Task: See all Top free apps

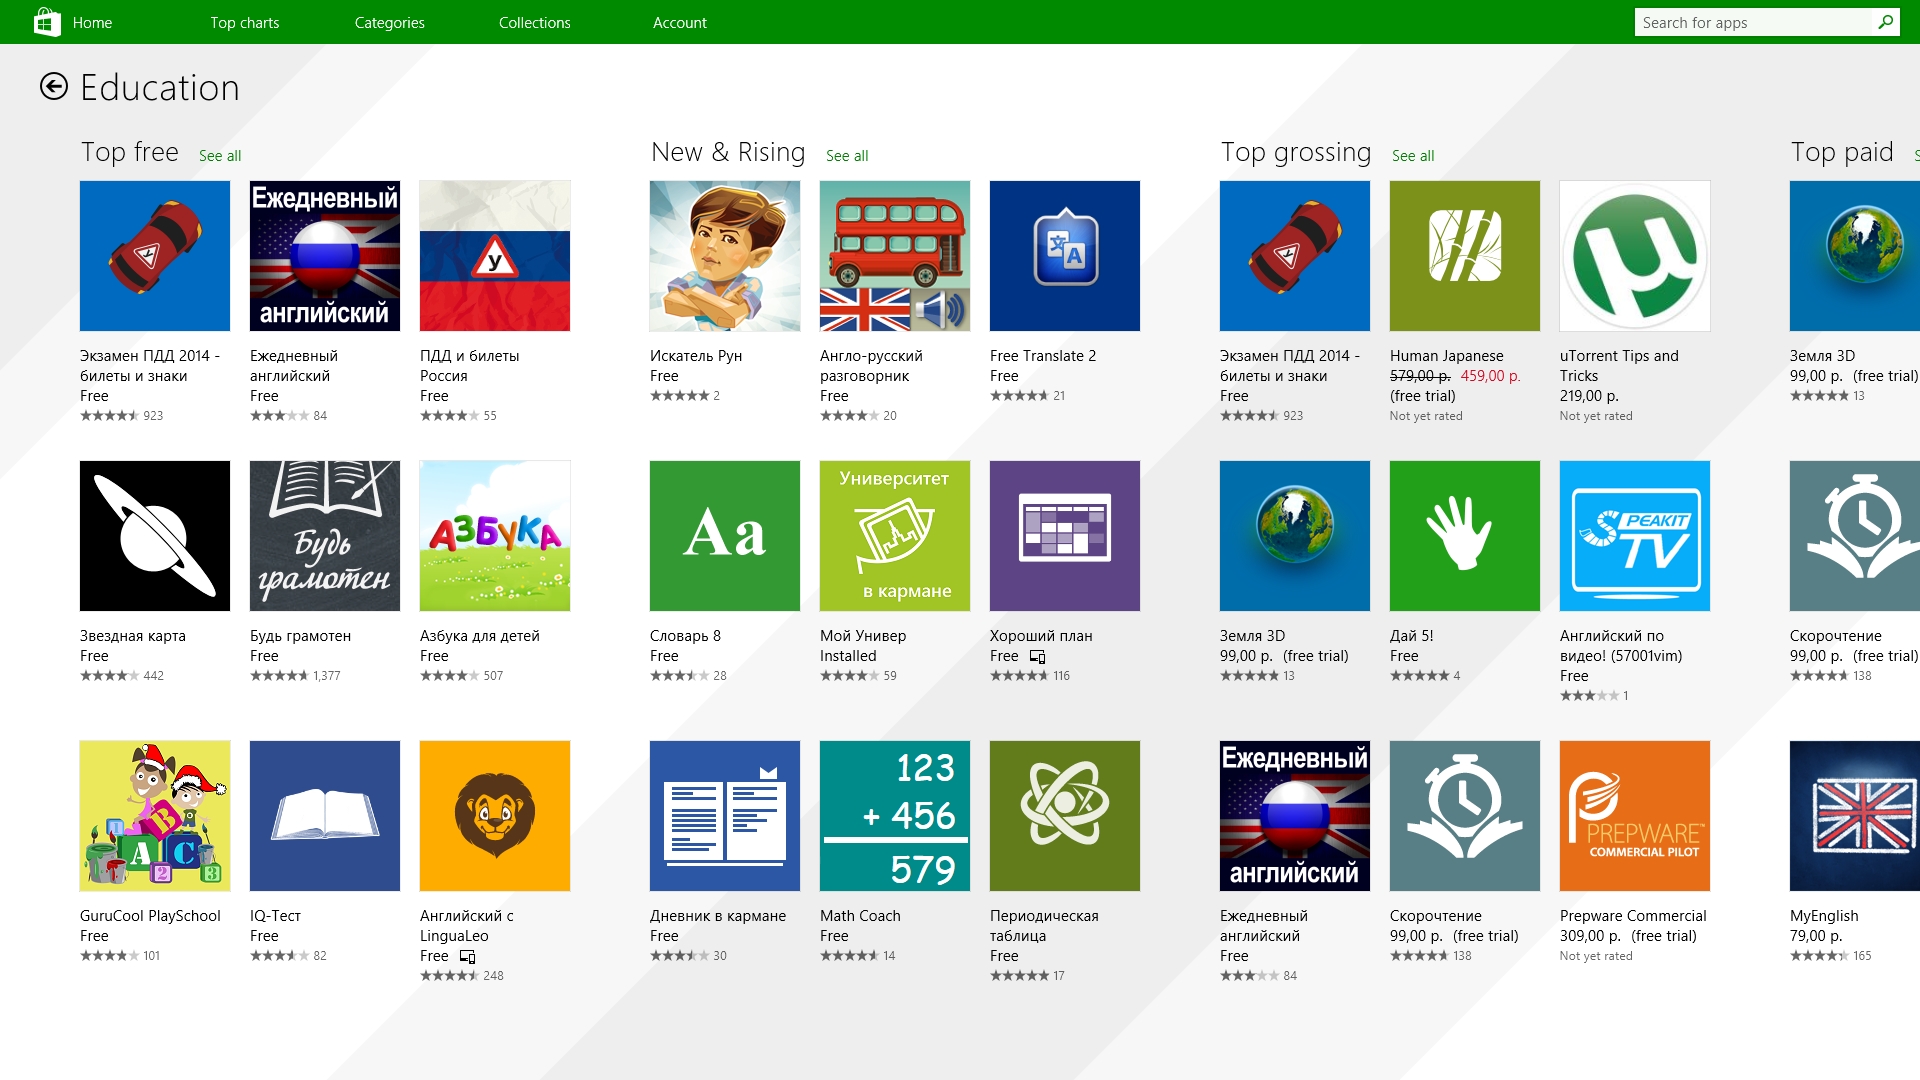Action: pyautogui.click(x=220, y=156)
